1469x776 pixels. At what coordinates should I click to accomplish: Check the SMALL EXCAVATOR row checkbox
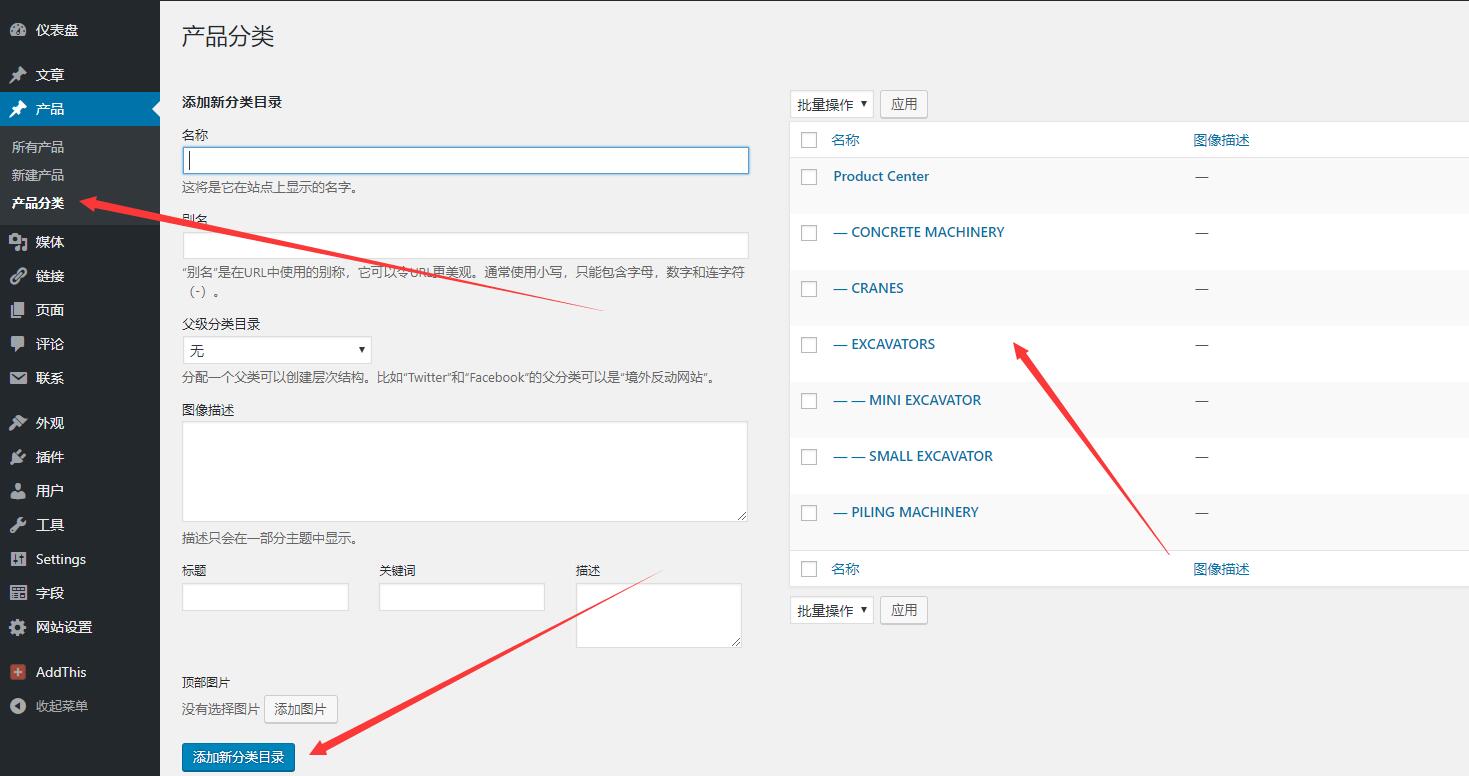point(810,456)
